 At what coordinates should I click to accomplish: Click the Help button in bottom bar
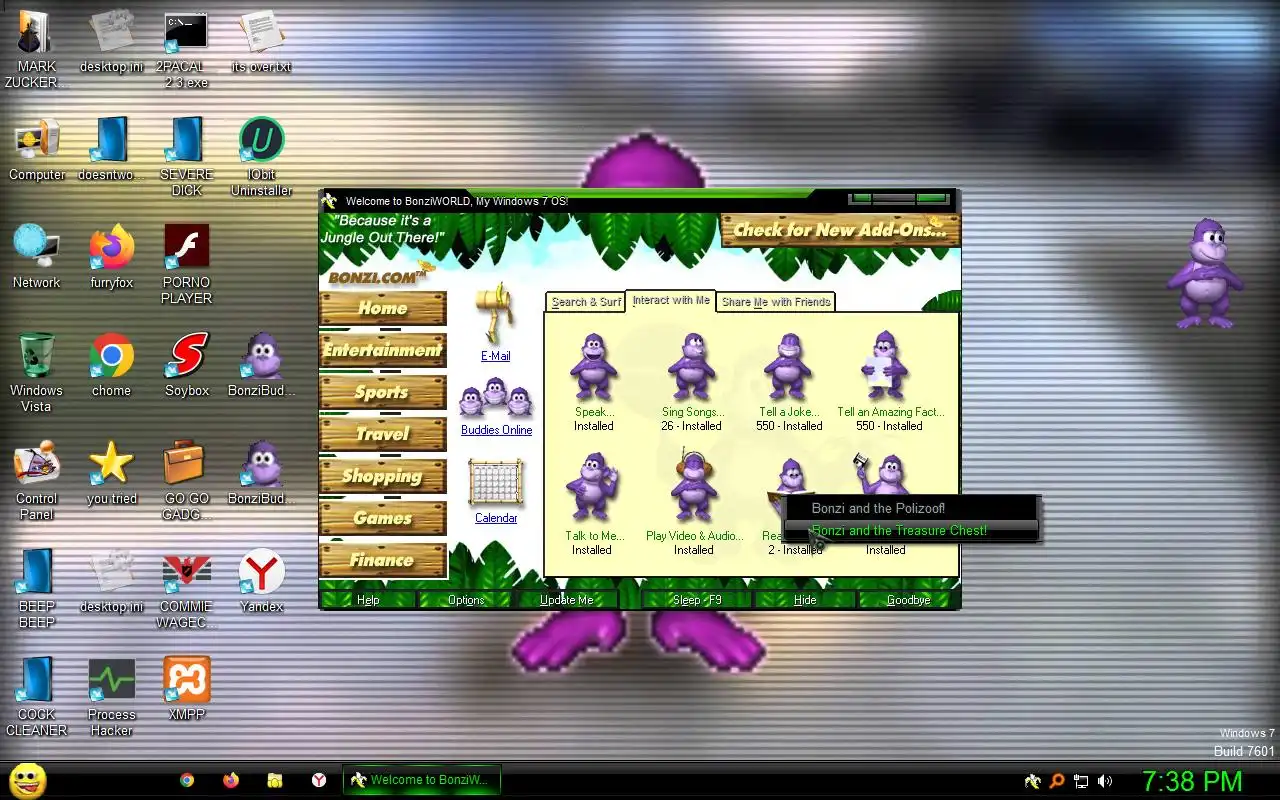click(x=368, y=600)
